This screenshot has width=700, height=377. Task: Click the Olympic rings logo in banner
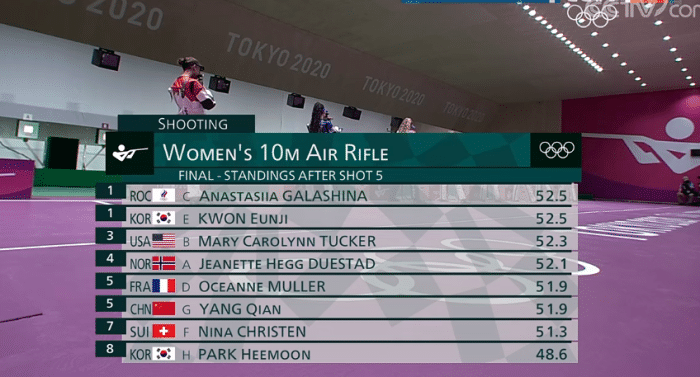(556, 150)
